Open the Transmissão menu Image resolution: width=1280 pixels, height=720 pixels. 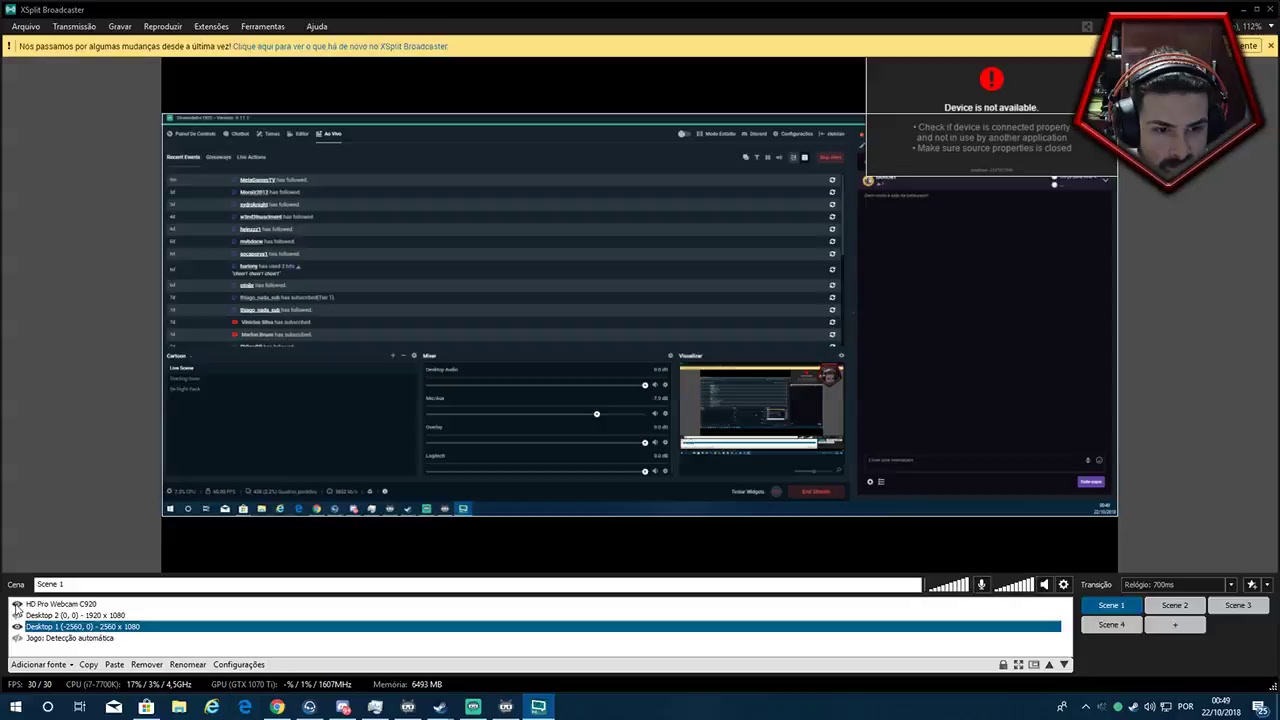point(74,26)
